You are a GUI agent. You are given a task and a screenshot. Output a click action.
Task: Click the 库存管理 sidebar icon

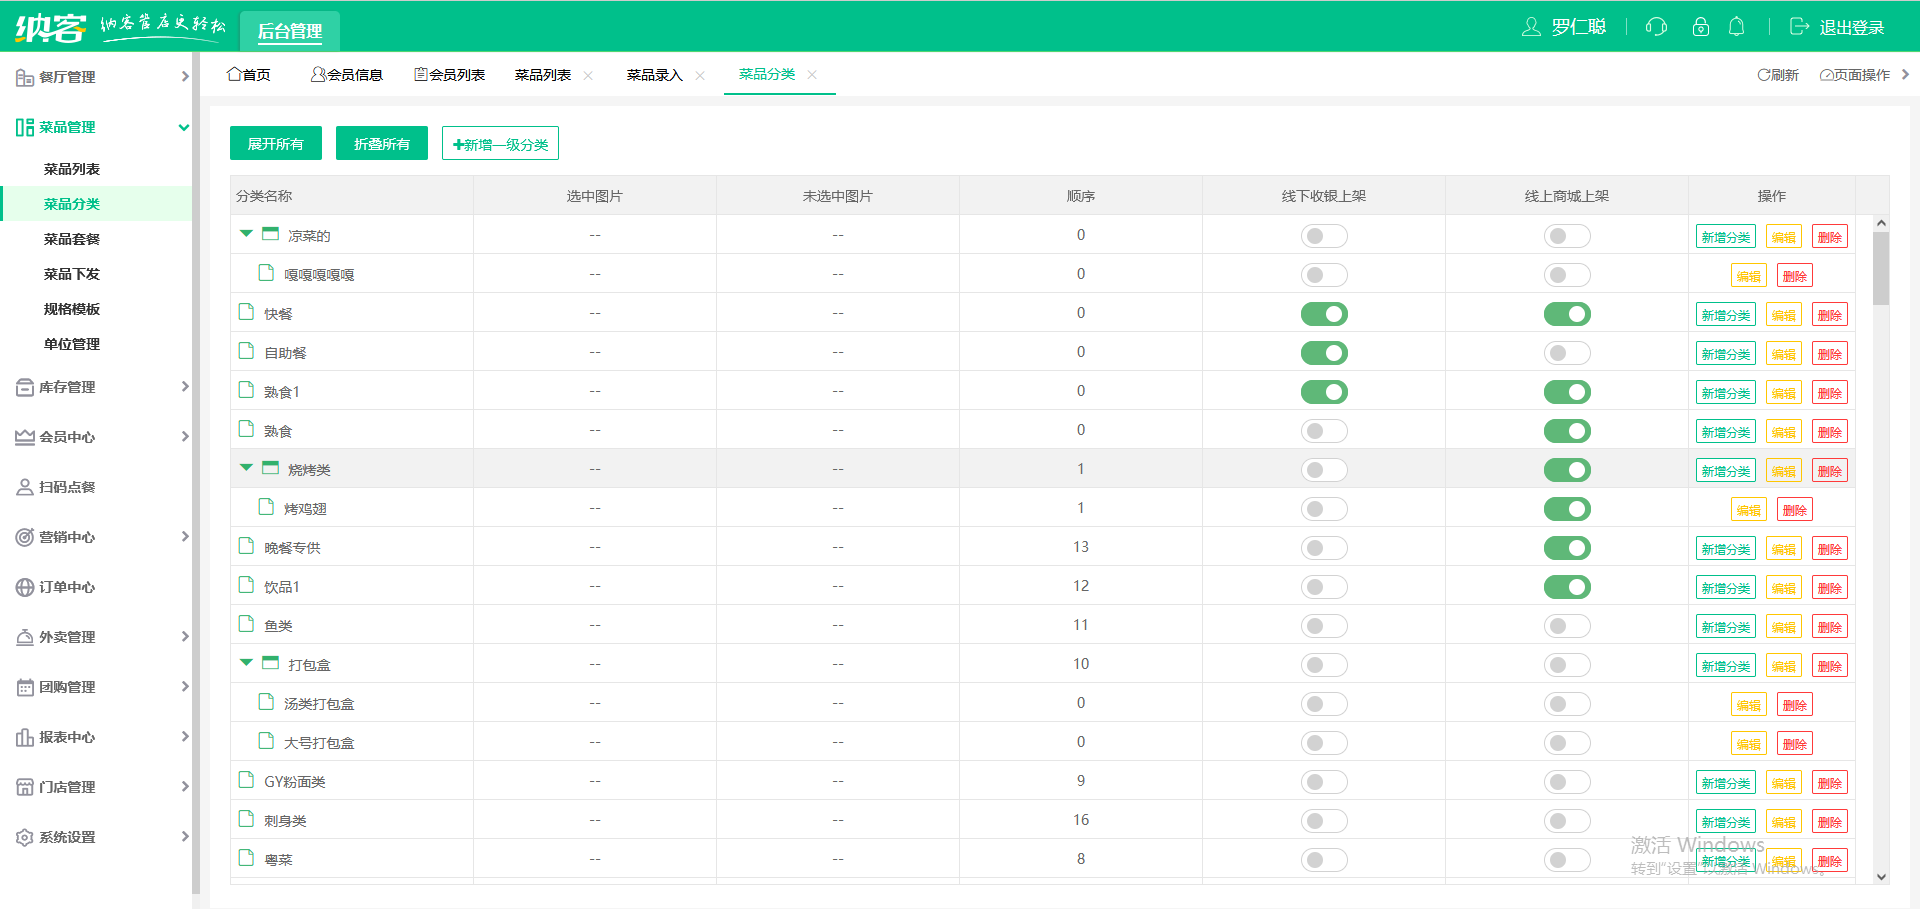[x=25, y=387]
